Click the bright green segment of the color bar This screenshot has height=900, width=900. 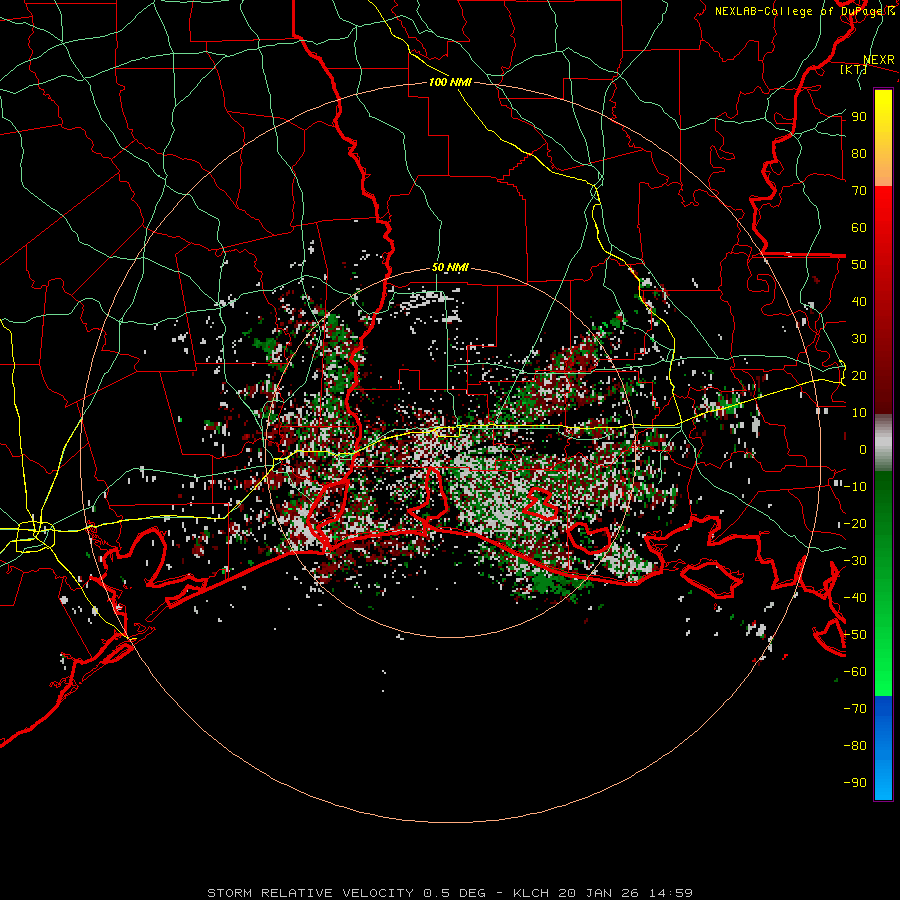883,660
